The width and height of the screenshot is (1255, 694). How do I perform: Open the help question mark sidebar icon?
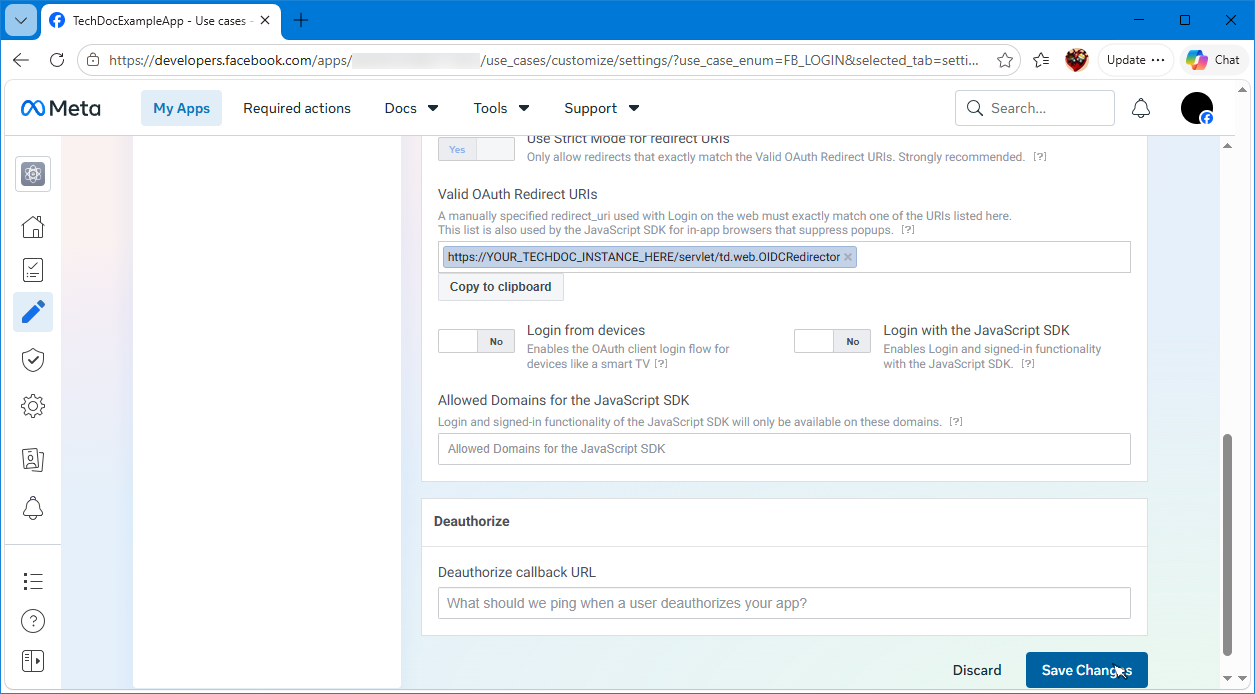[33, 621]
